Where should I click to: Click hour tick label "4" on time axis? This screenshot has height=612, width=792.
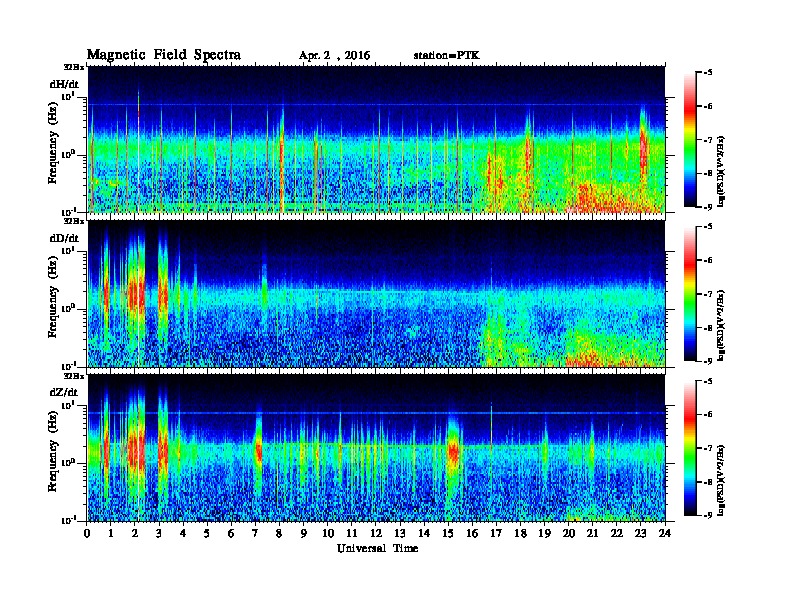[183, 533]
